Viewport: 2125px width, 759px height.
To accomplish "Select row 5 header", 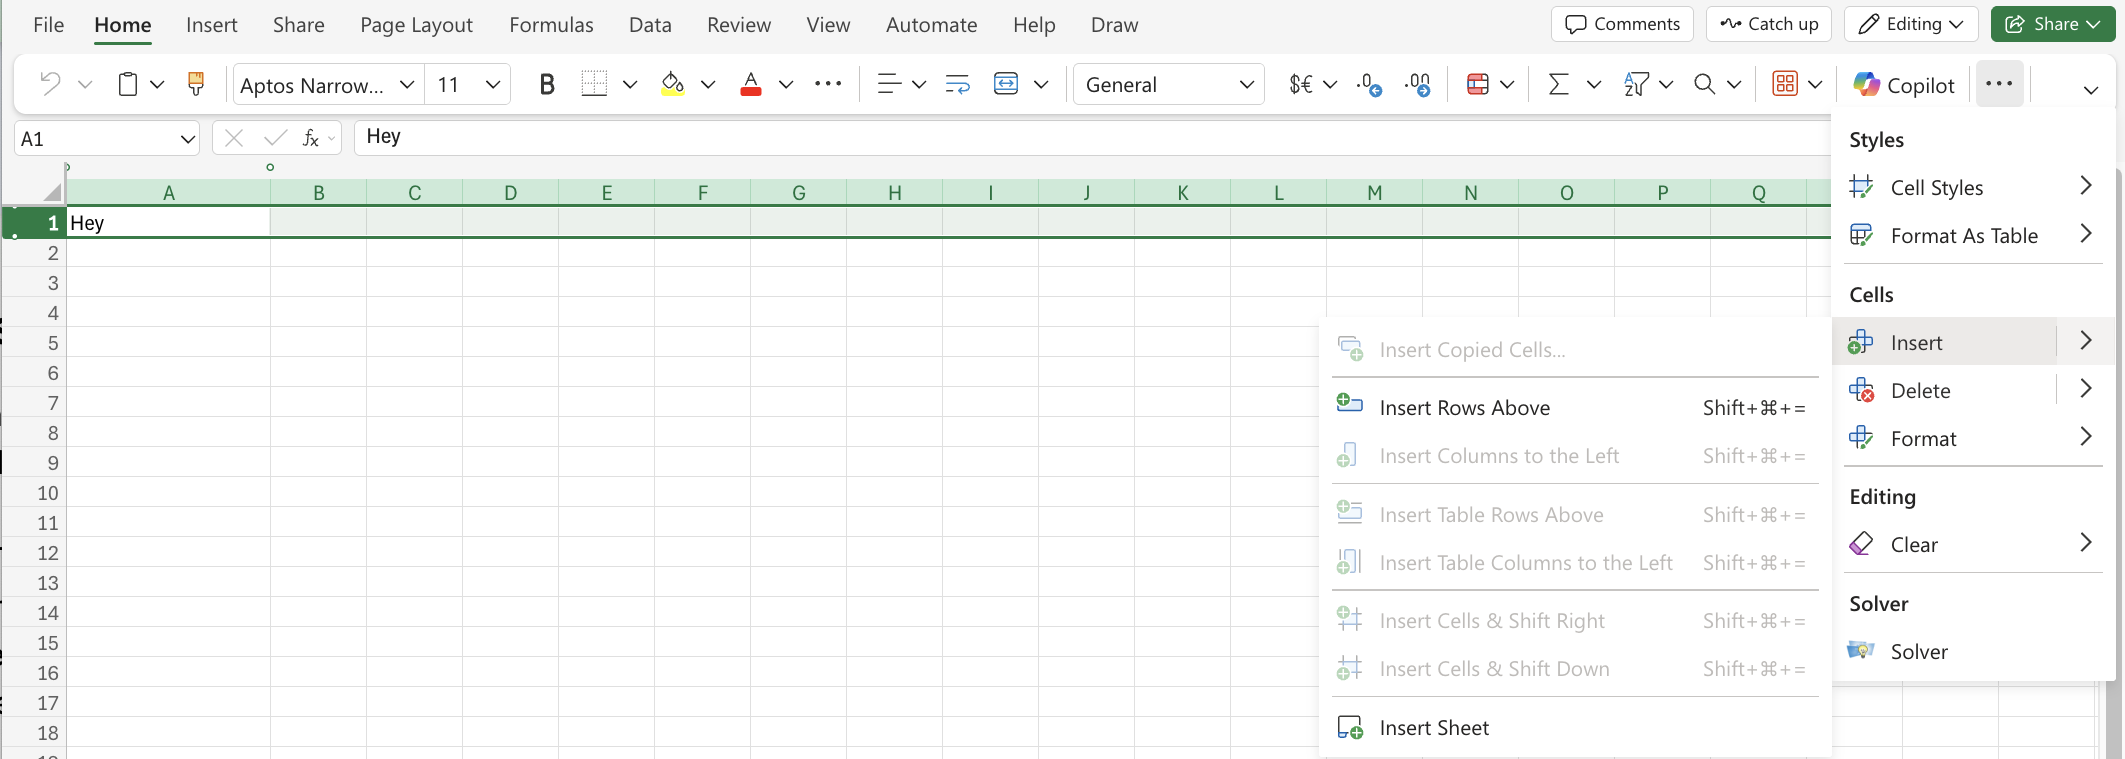I will [34, 343].
